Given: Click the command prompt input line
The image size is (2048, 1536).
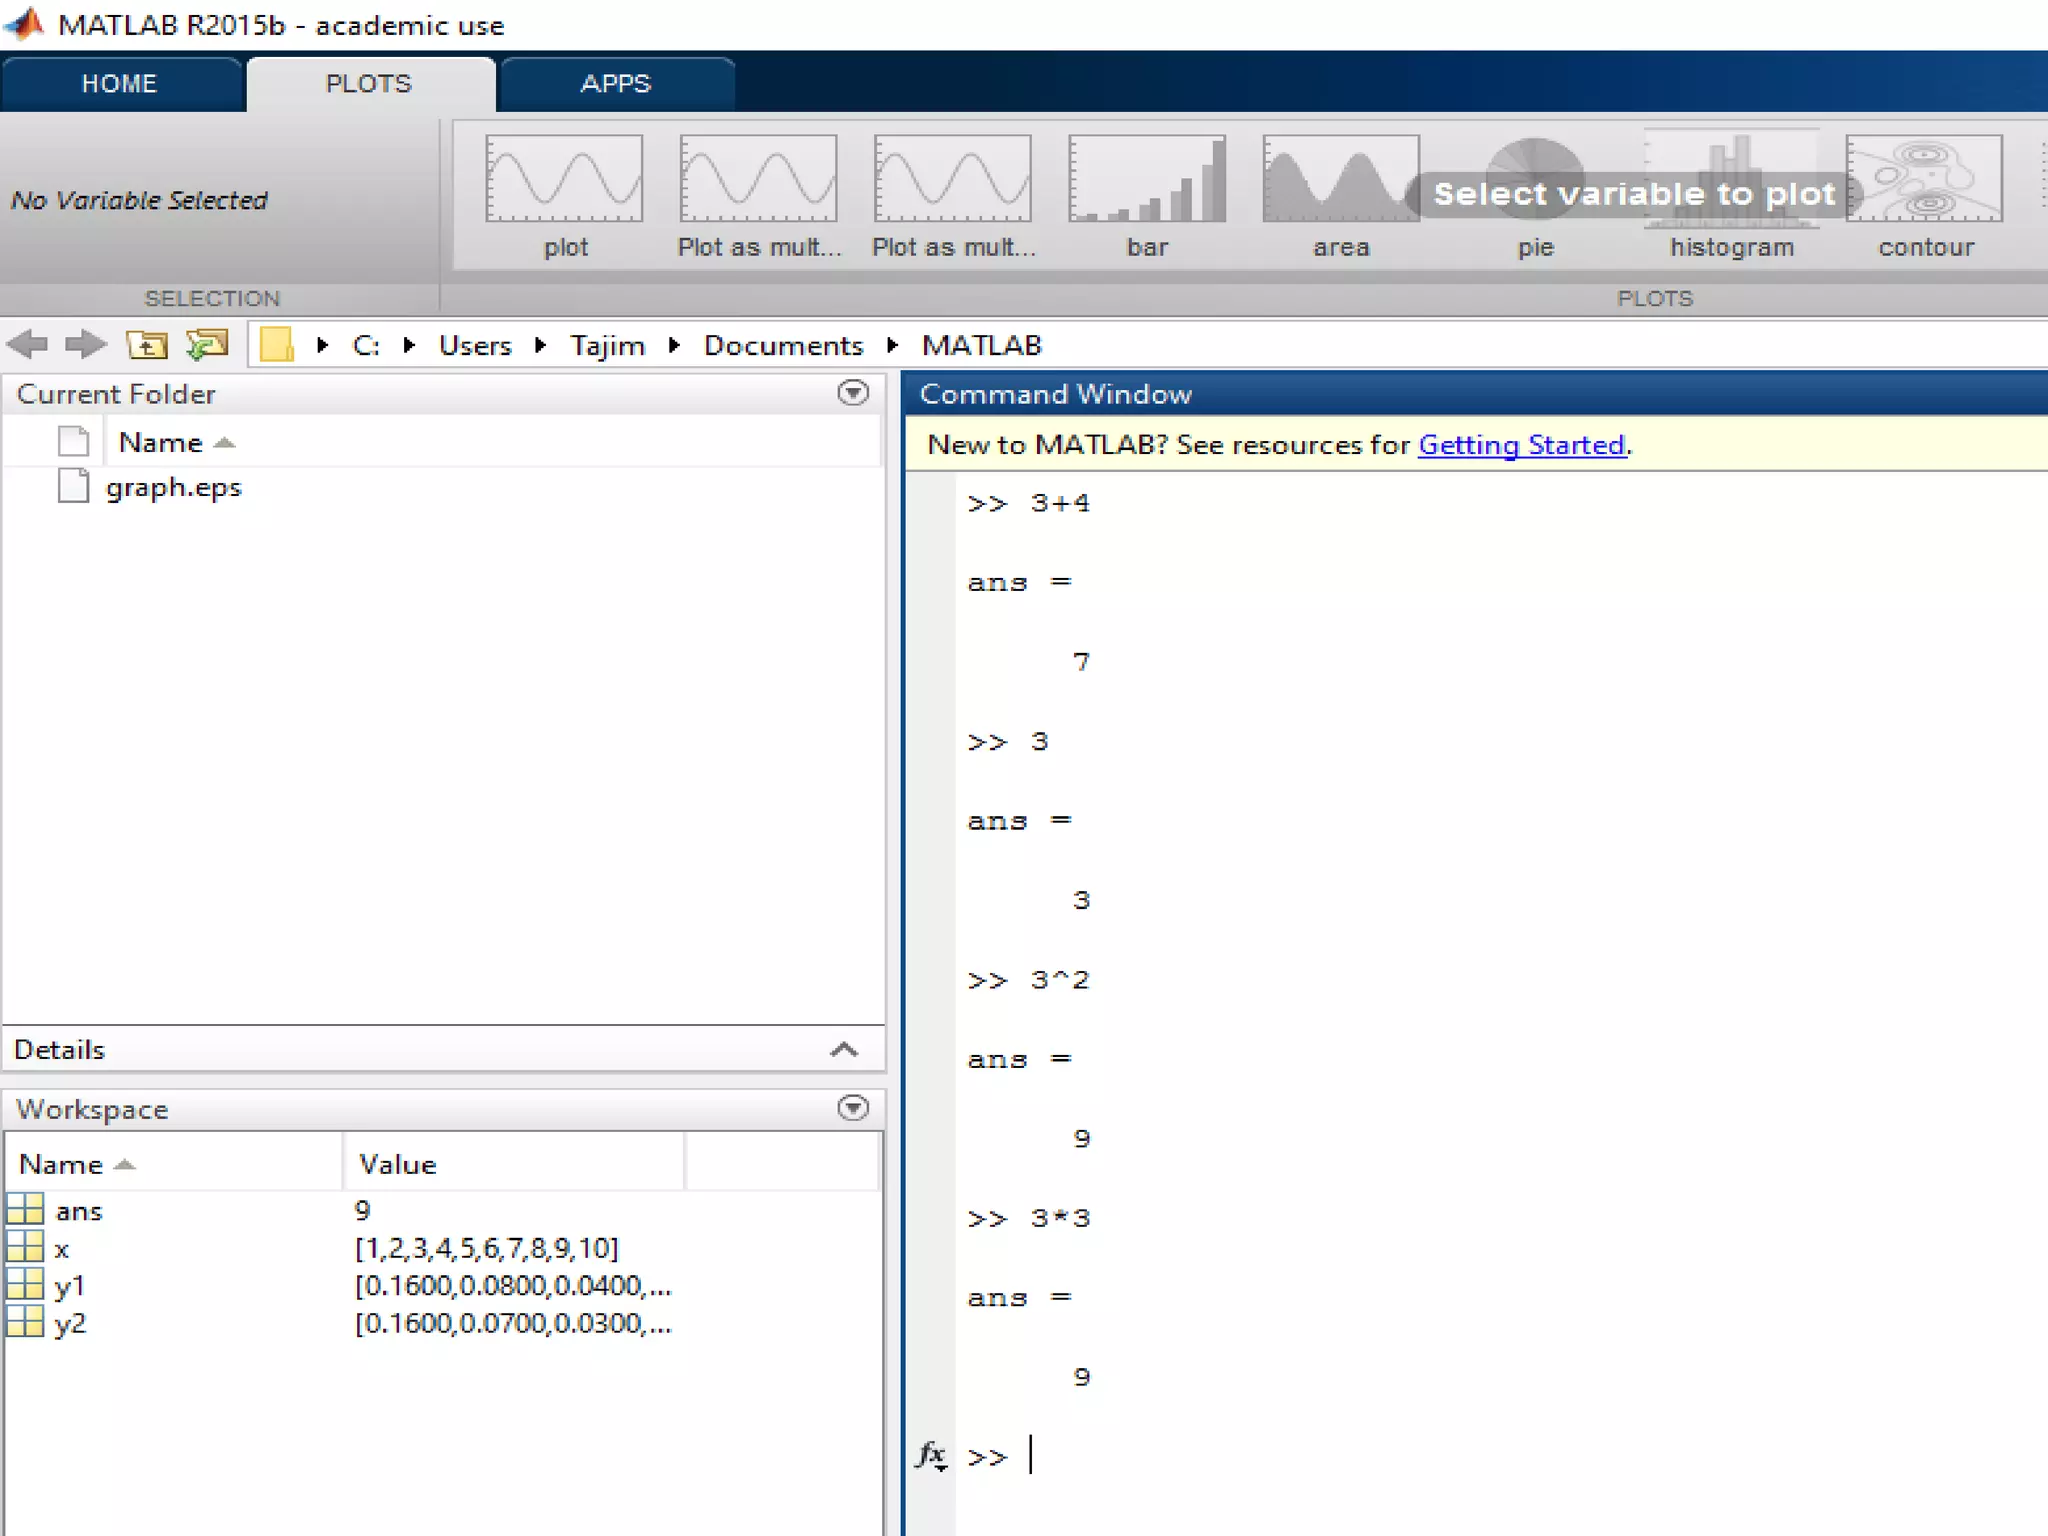Looking at the screenshot, I should 1500,1456.
